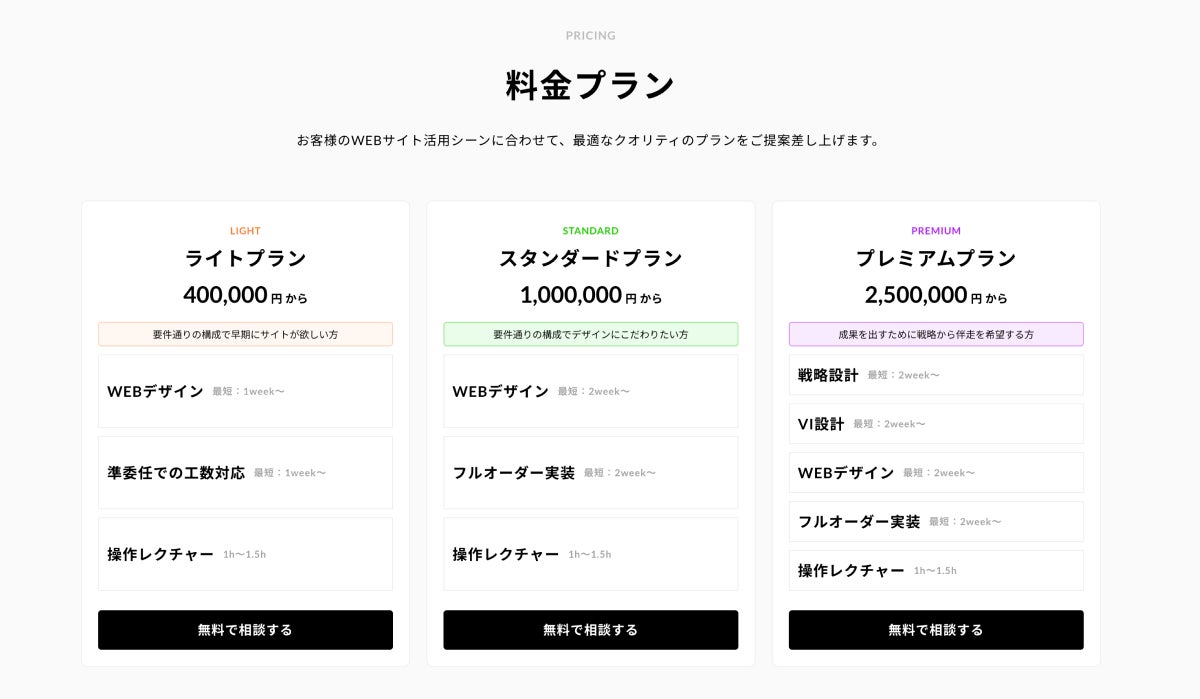
Task: Click フルオーダー実装 in the Premium plan
Action: pyautogui.click(x=935, y=522)
